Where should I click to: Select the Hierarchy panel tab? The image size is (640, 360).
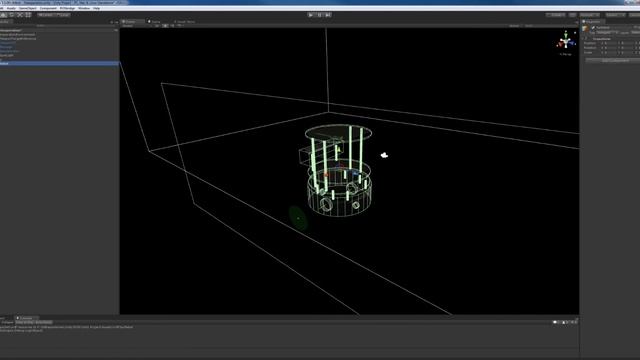(x=6, y=22)
